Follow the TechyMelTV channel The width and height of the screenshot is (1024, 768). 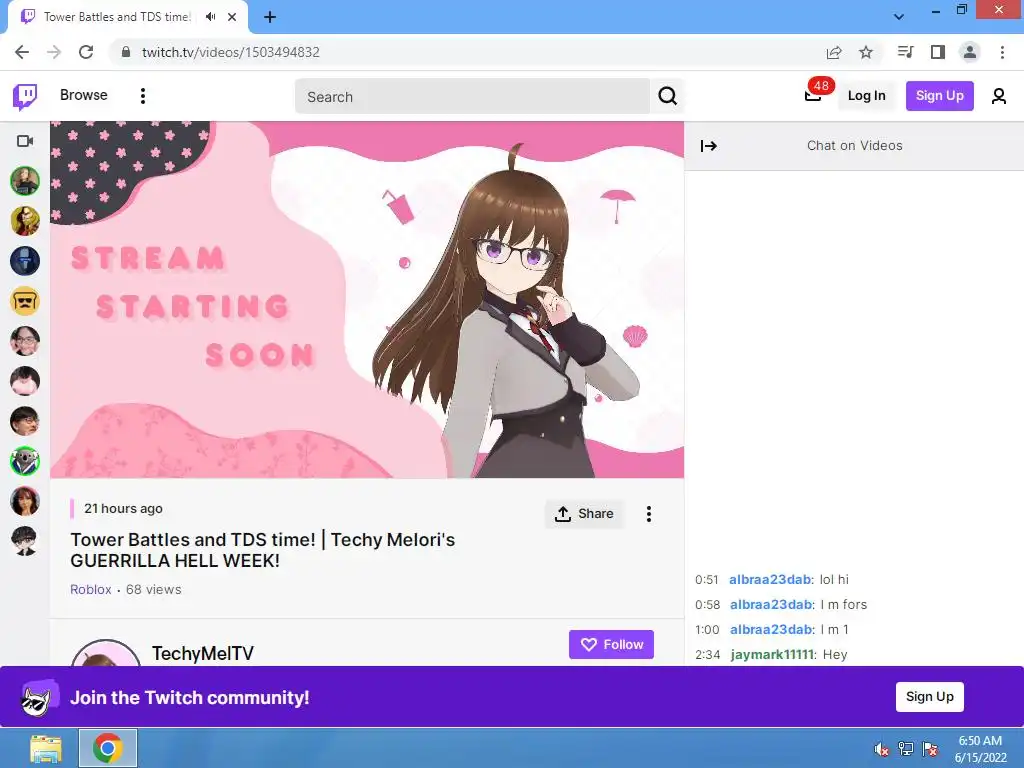point(611,645)
